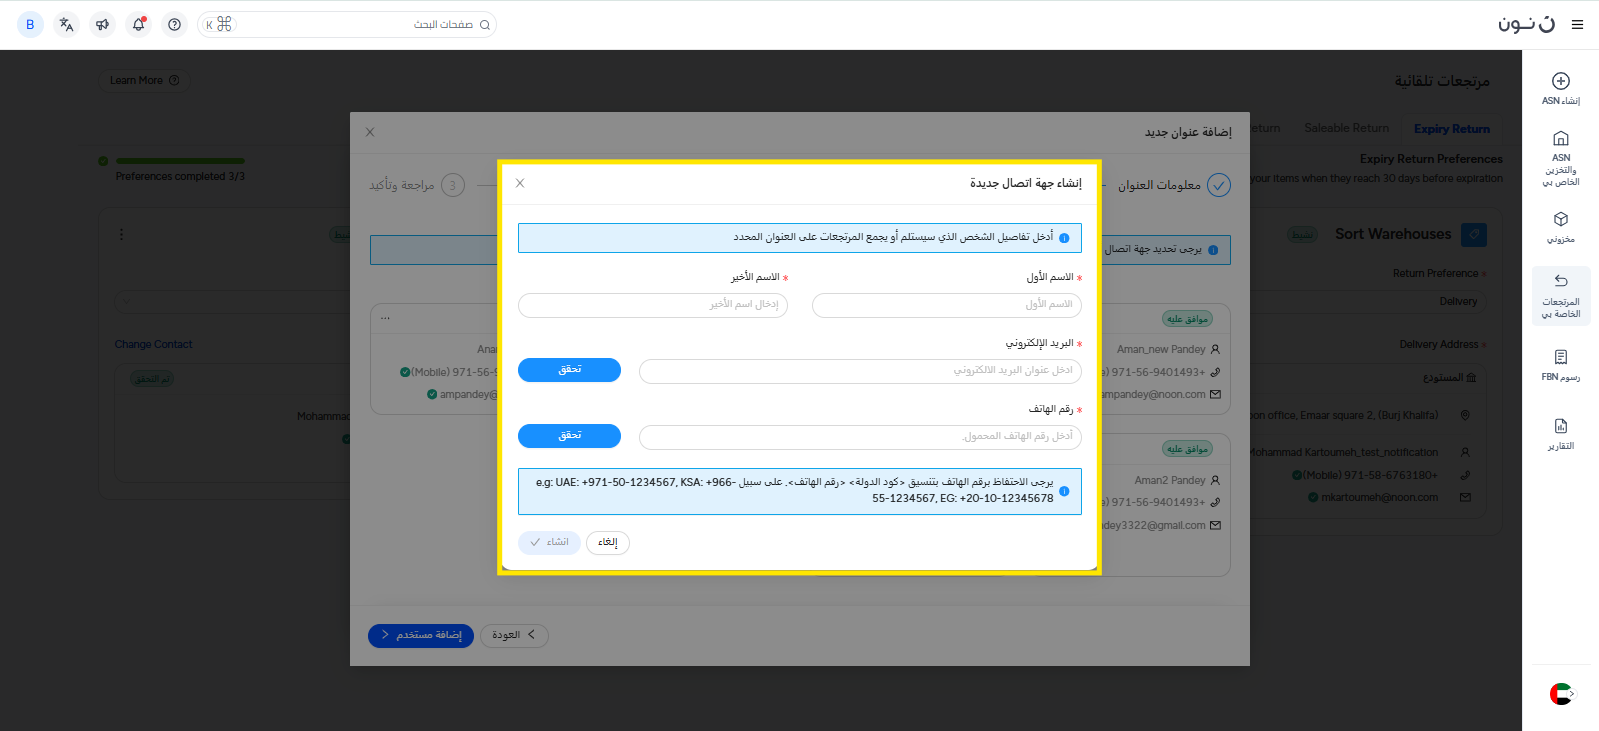Select the معلومات العنوان step

click(1174, 185)
